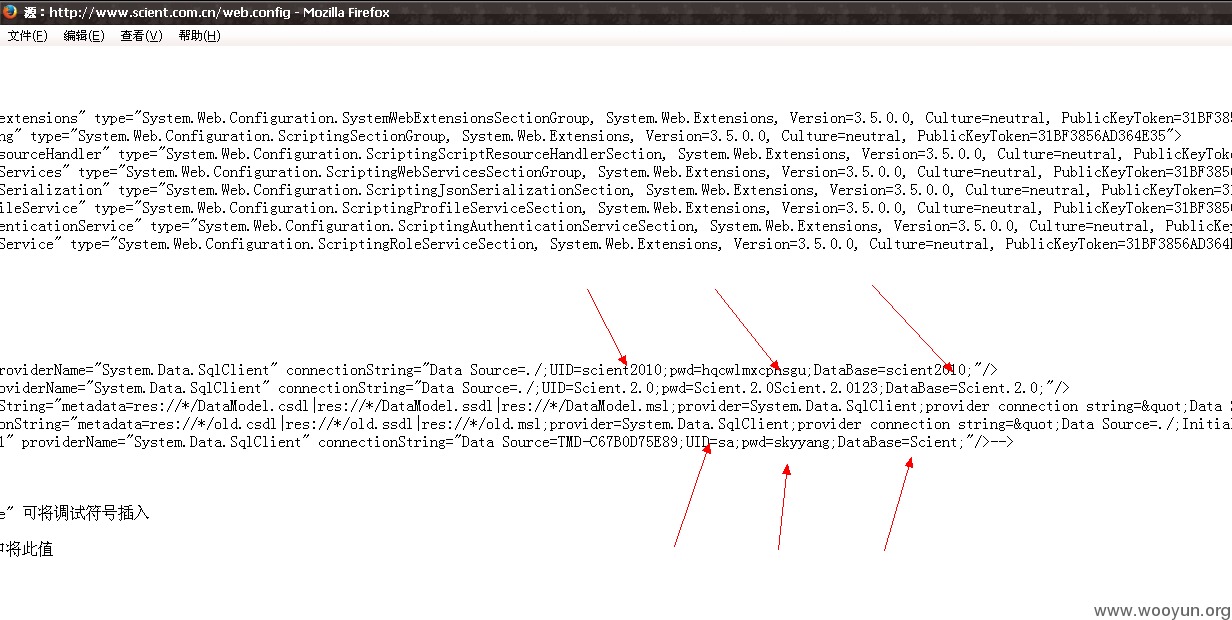The width and height of the screenshot is (1232, 620).
Task: Open the 帮助(H) menu
Action: point(199,36)
